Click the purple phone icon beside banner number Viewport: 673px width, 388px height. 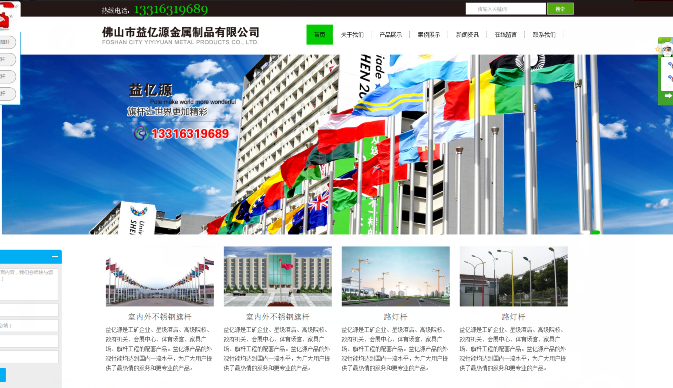tap(141, 133)
